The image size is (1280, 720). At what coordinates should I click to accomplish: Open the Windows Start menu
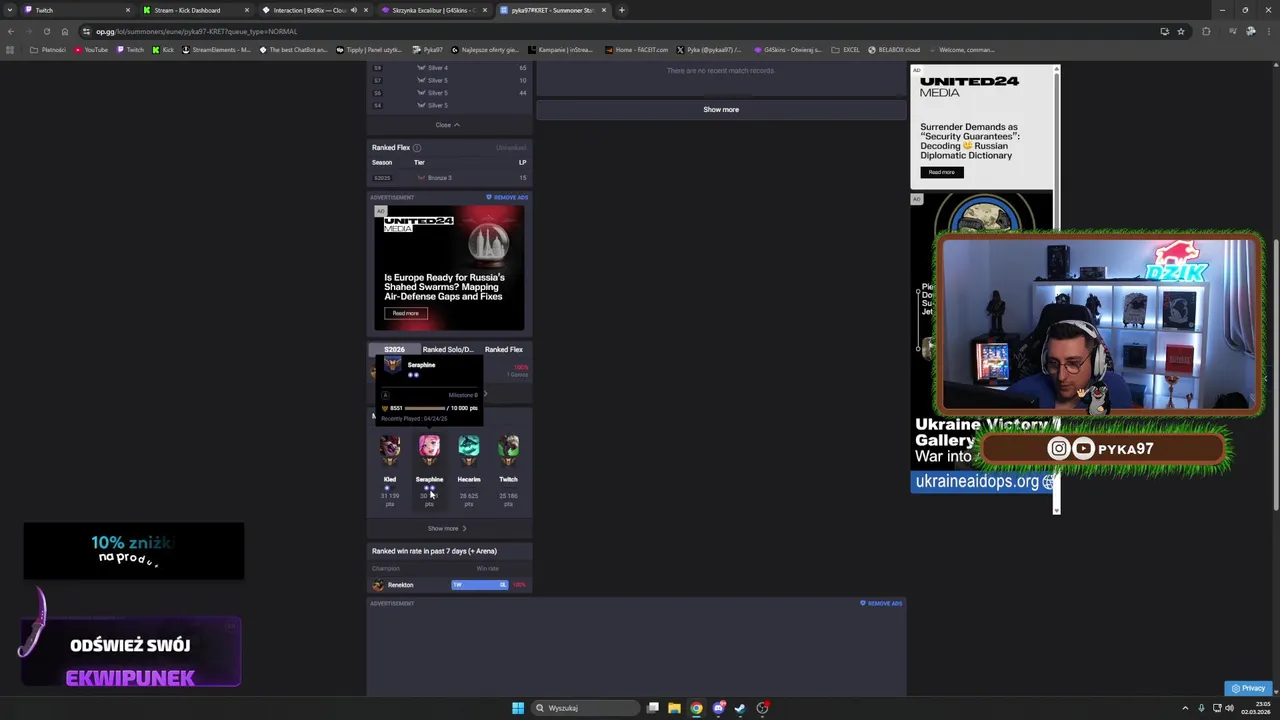click(x=518, y=708)
